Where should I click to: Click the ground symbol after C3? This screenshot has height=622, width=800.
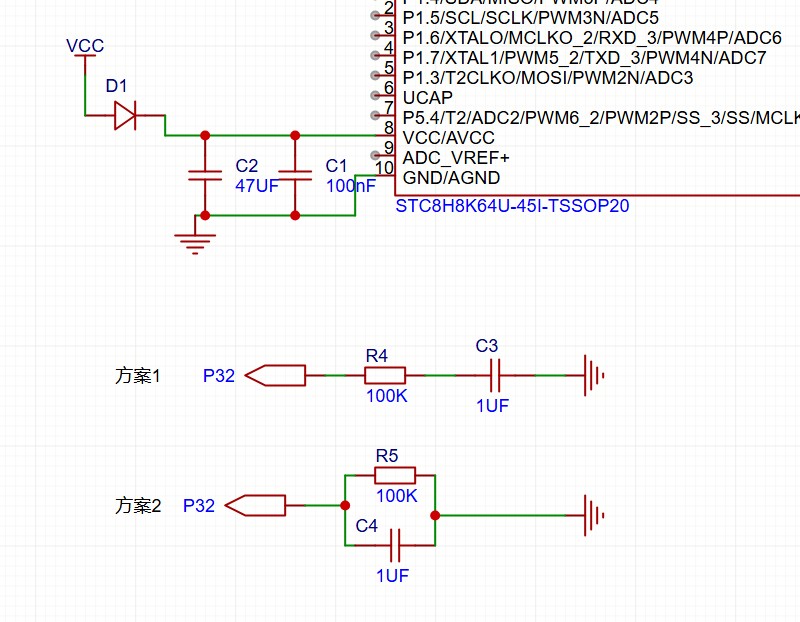[595, 376]
